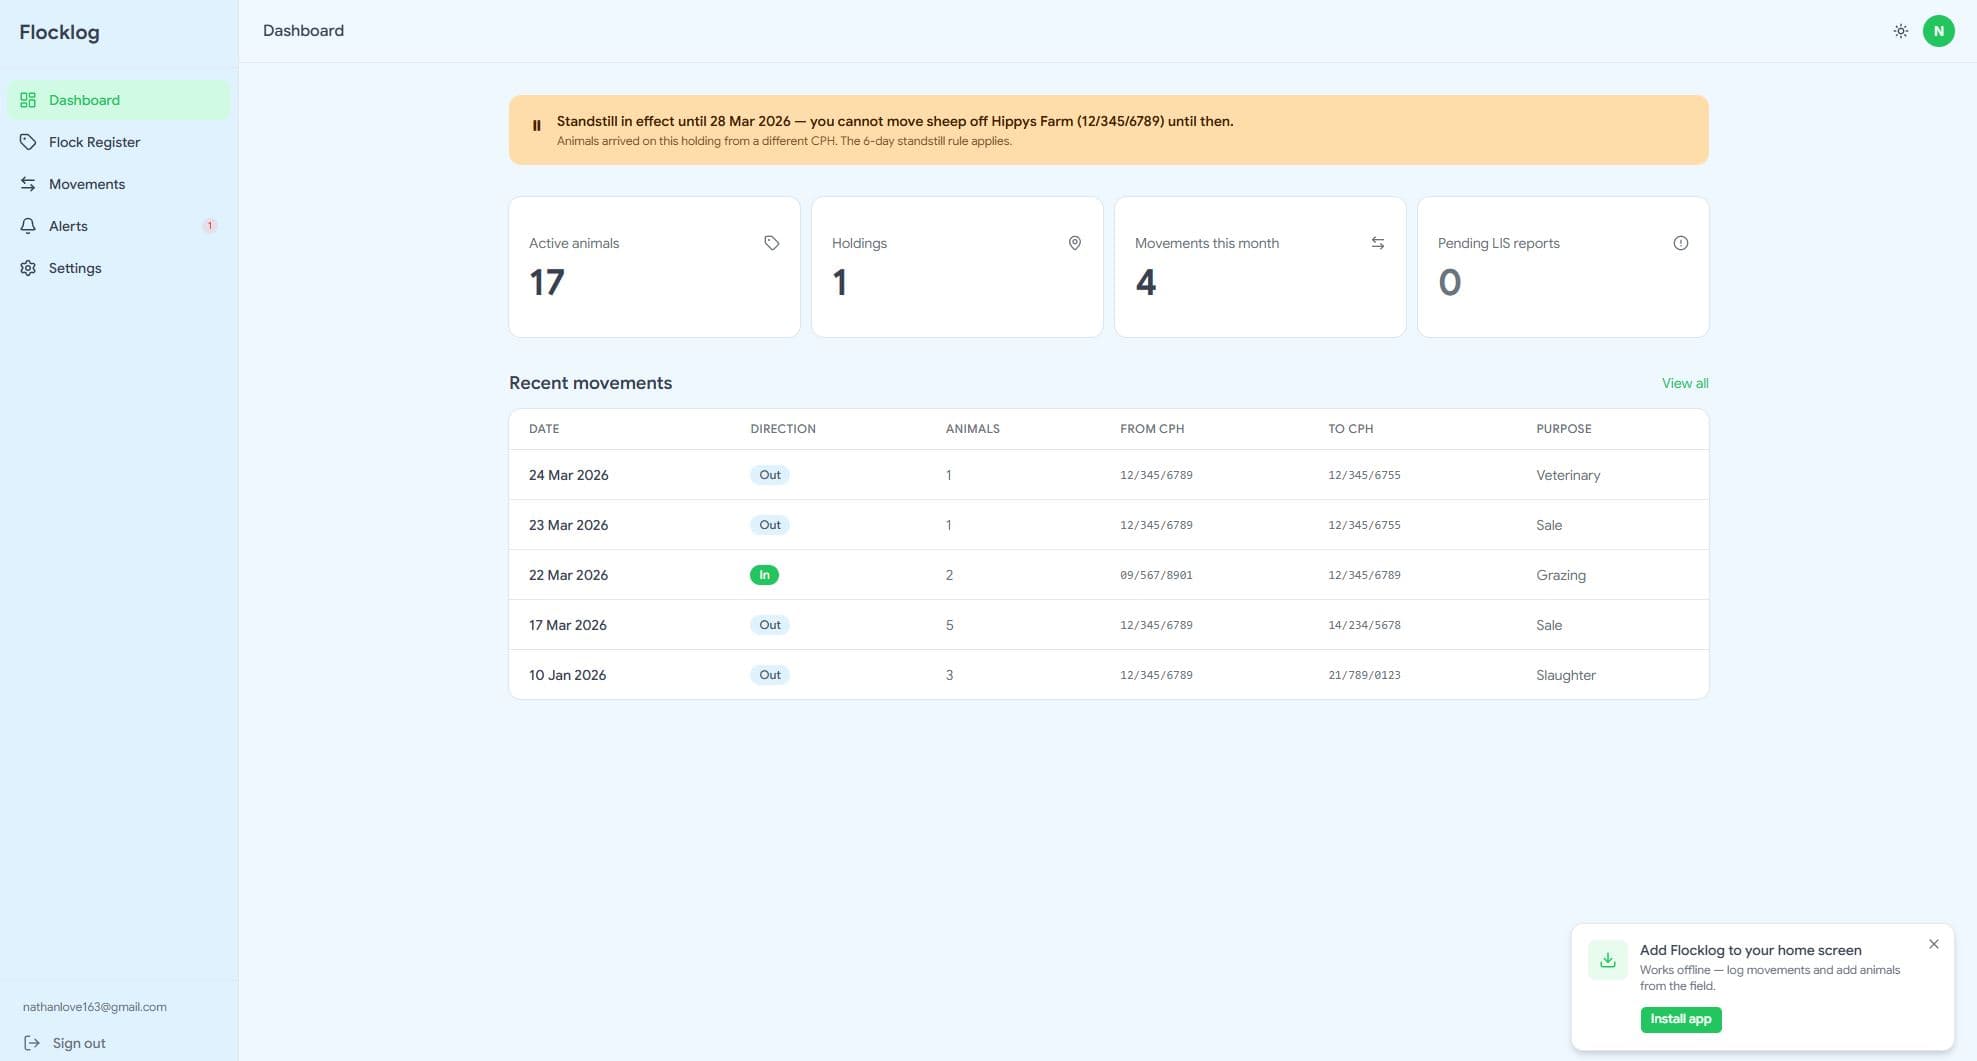Open the Movements this month card
Viewport: 1977px width, 1061px height.
coord(1260,267)
